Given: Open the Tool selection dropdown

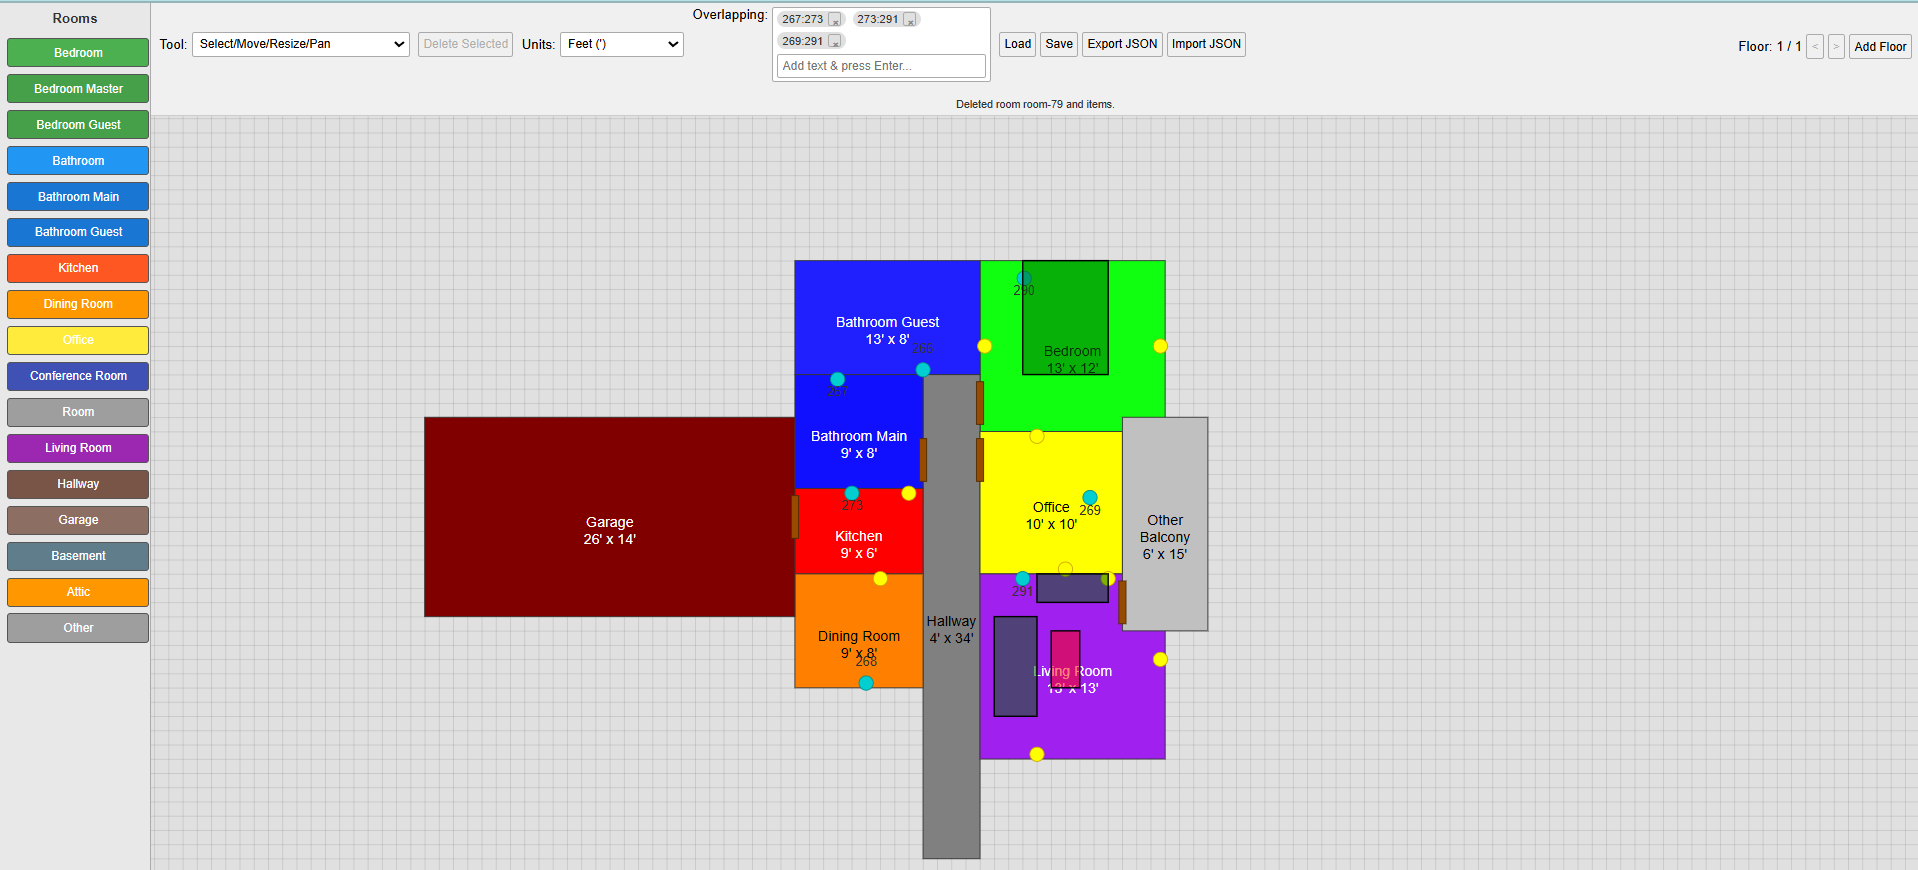Looking at the screenshot, I should coord(300,44).
